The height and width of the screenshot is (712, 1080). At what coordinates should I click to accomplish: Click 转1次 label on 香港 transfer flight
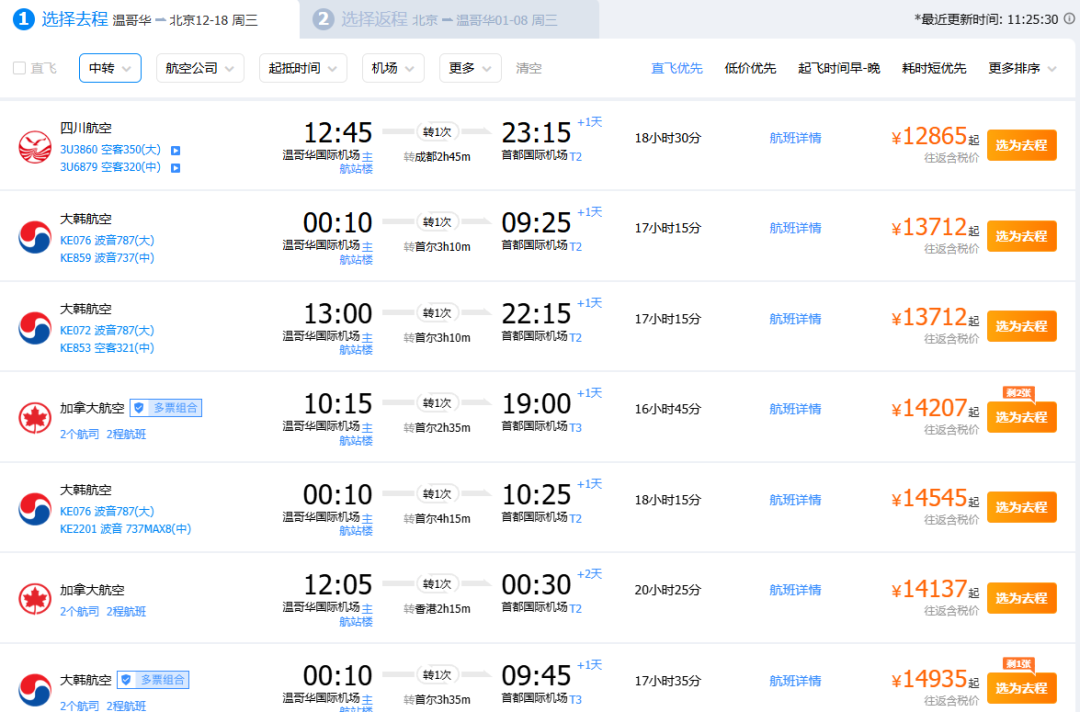click(437, 584)
